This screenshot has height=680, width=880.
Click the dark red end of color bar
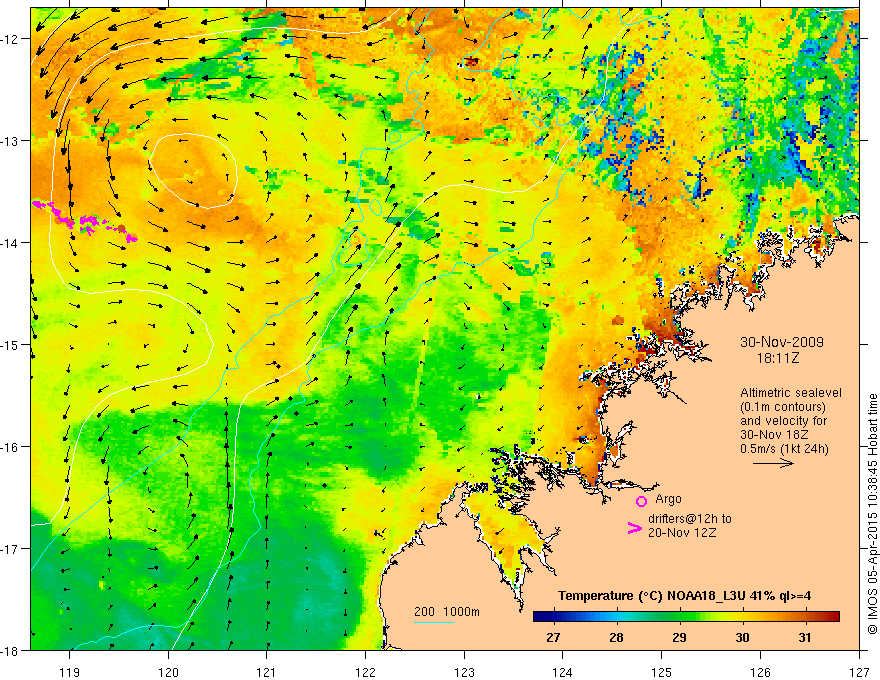click(835, 617)
